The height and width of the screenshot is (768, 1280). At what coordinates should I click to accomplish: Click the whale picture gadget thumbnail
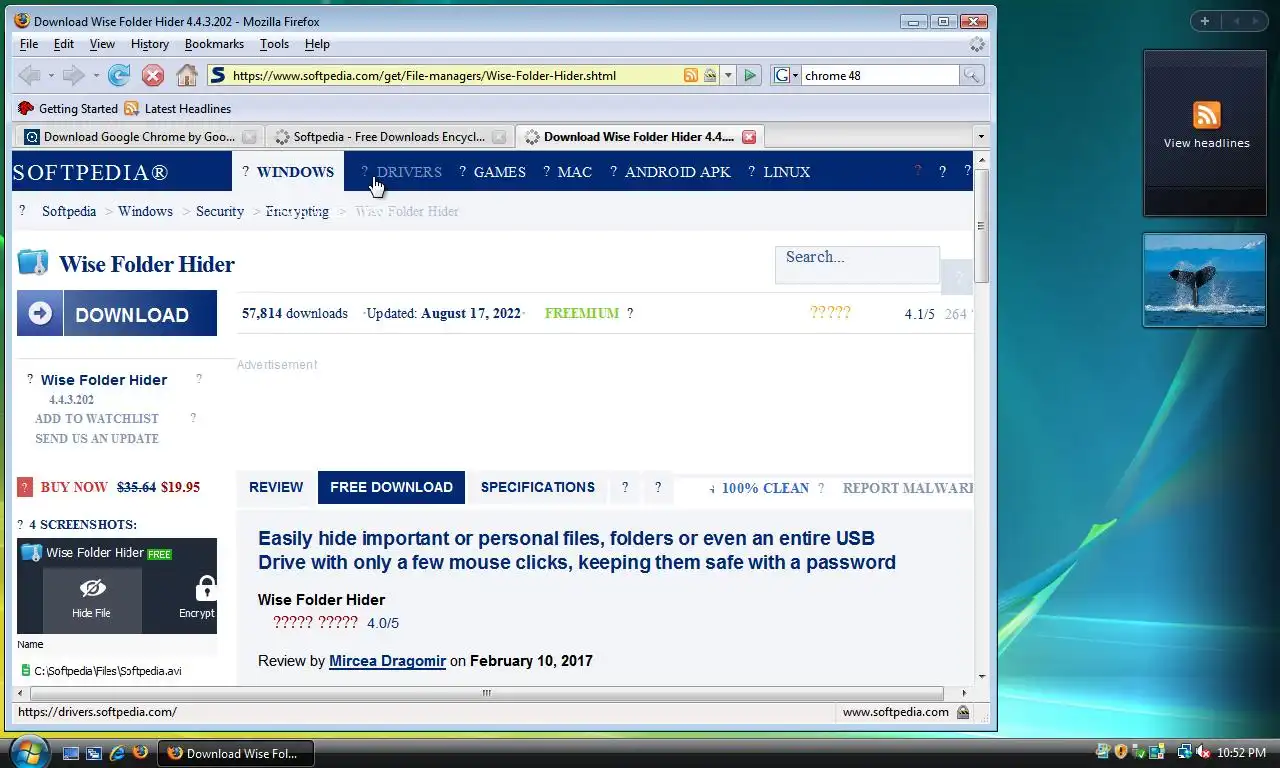(1205, 279)
